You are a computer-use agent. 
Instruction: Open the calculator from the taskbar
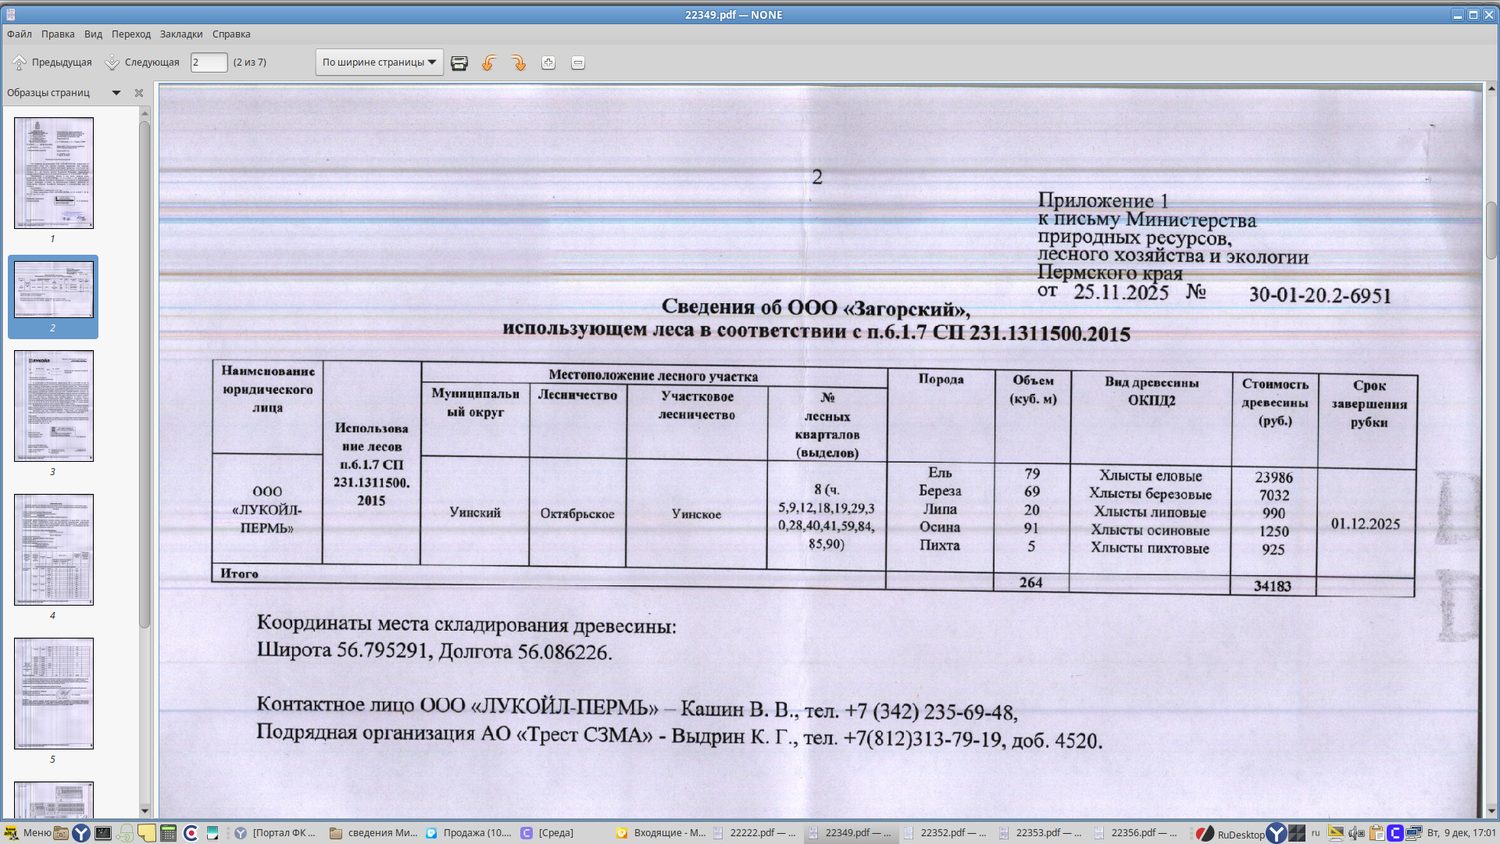[168, 833]
